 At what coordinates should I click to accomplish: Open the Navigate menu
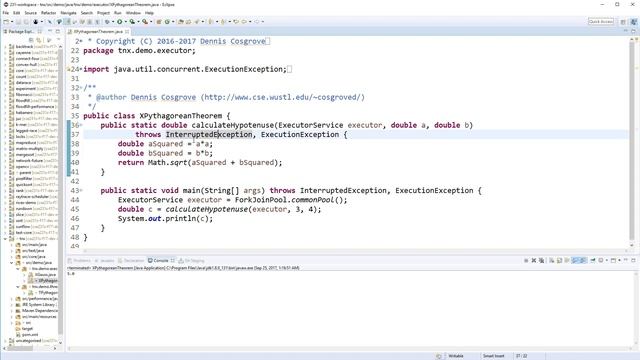click(69, 13)
